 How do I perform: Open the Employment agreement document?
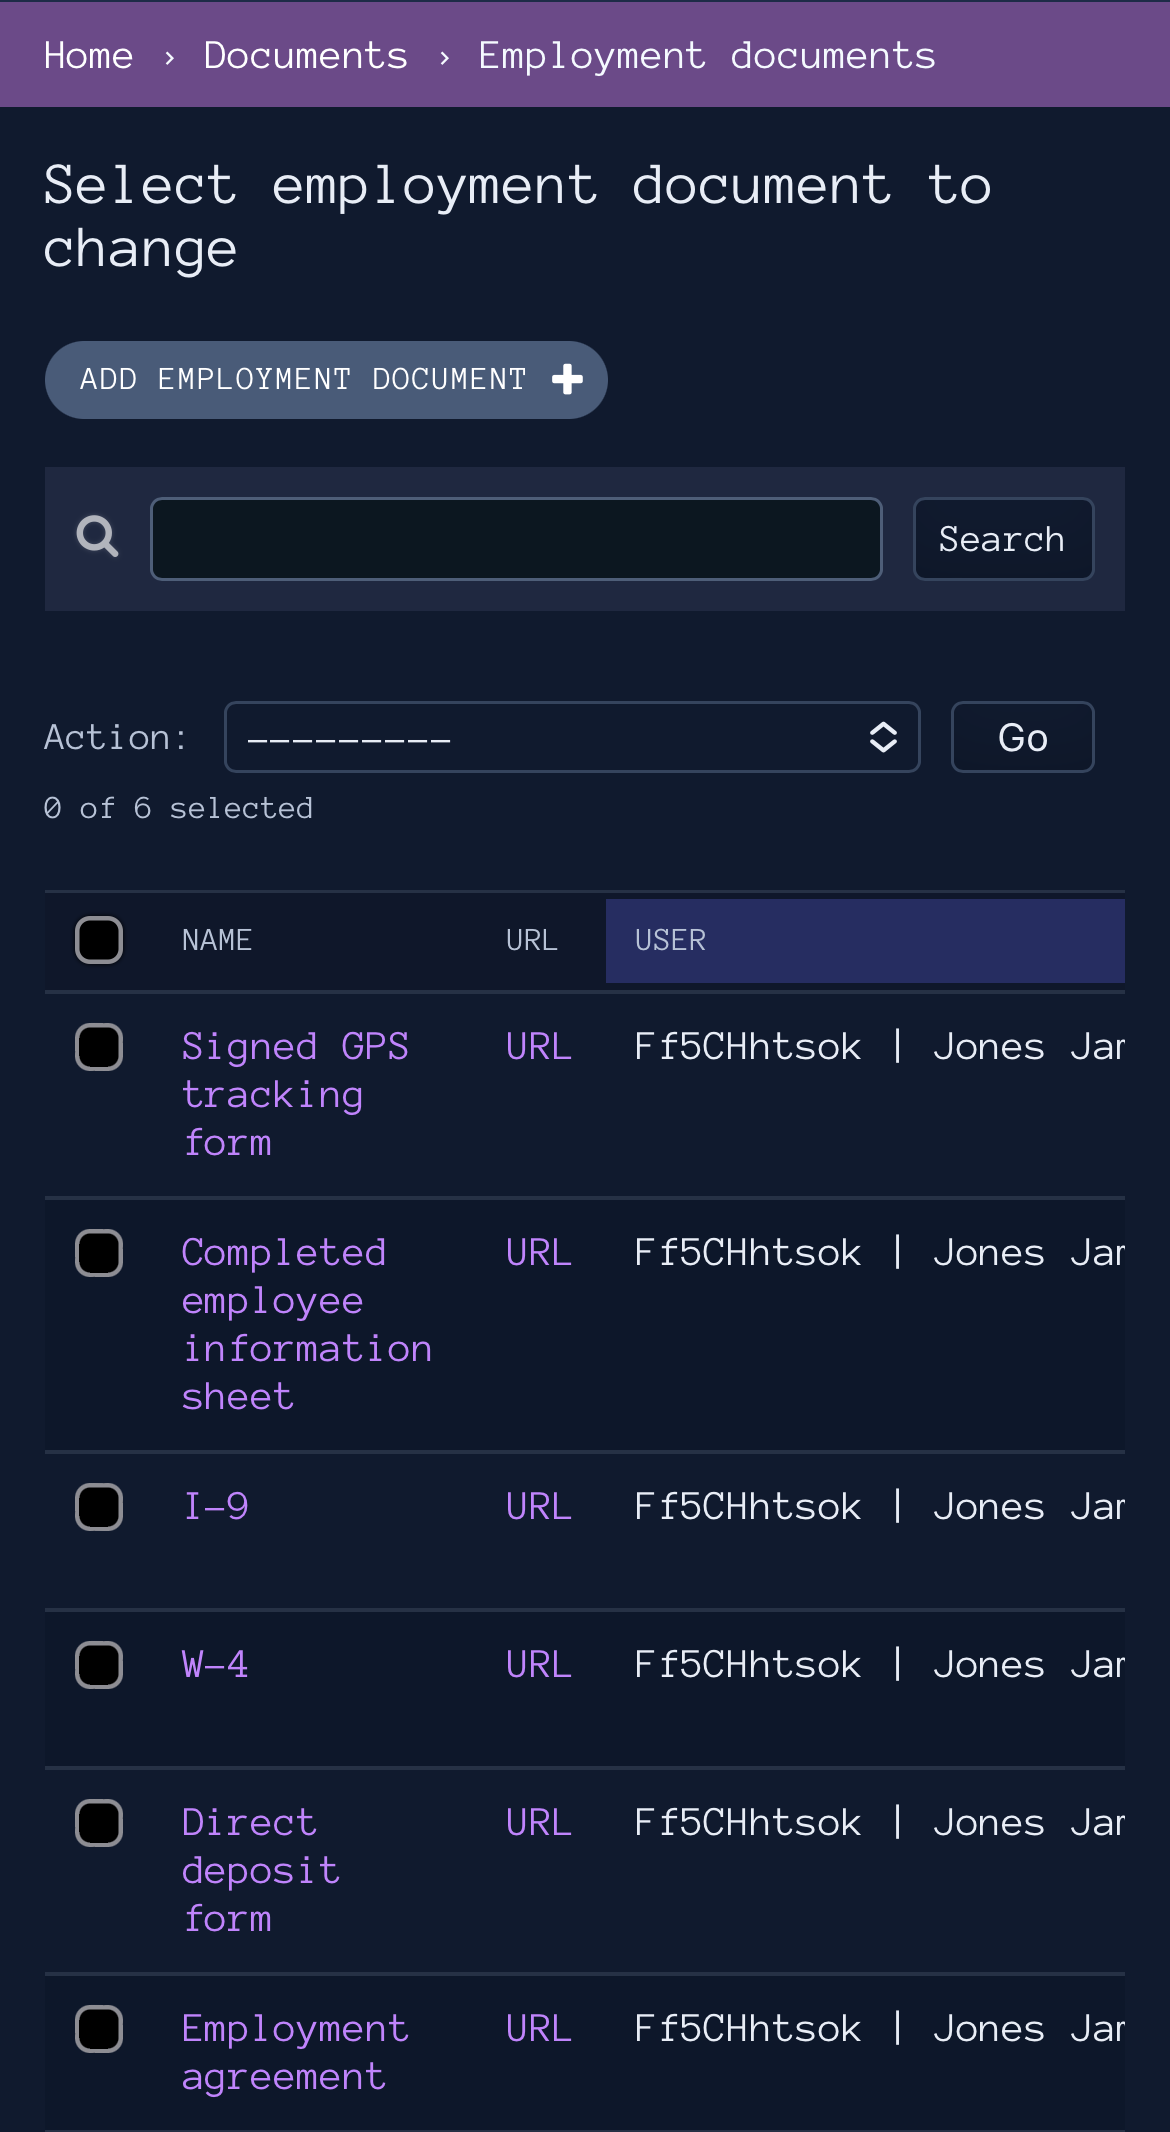pyautogui.click(x=295, y=2052)
